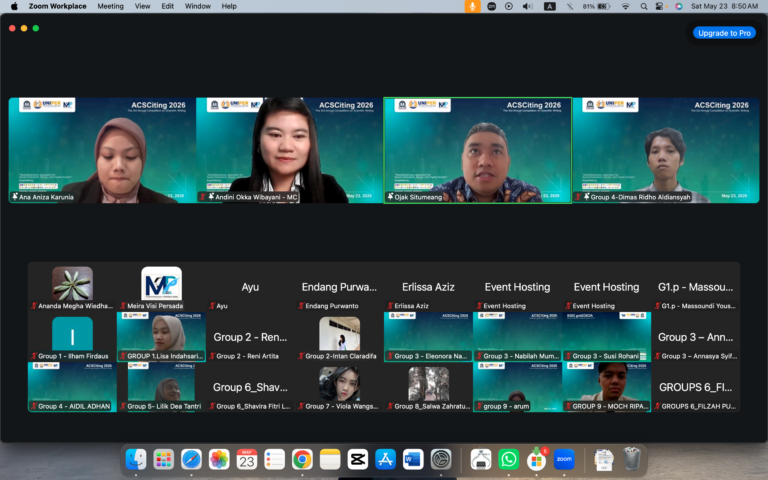The width and height of the screenshot is (768, 480).
Task: Select Group 4-Dimas Ridho Aldiansyah video tile
Action: 666,150
